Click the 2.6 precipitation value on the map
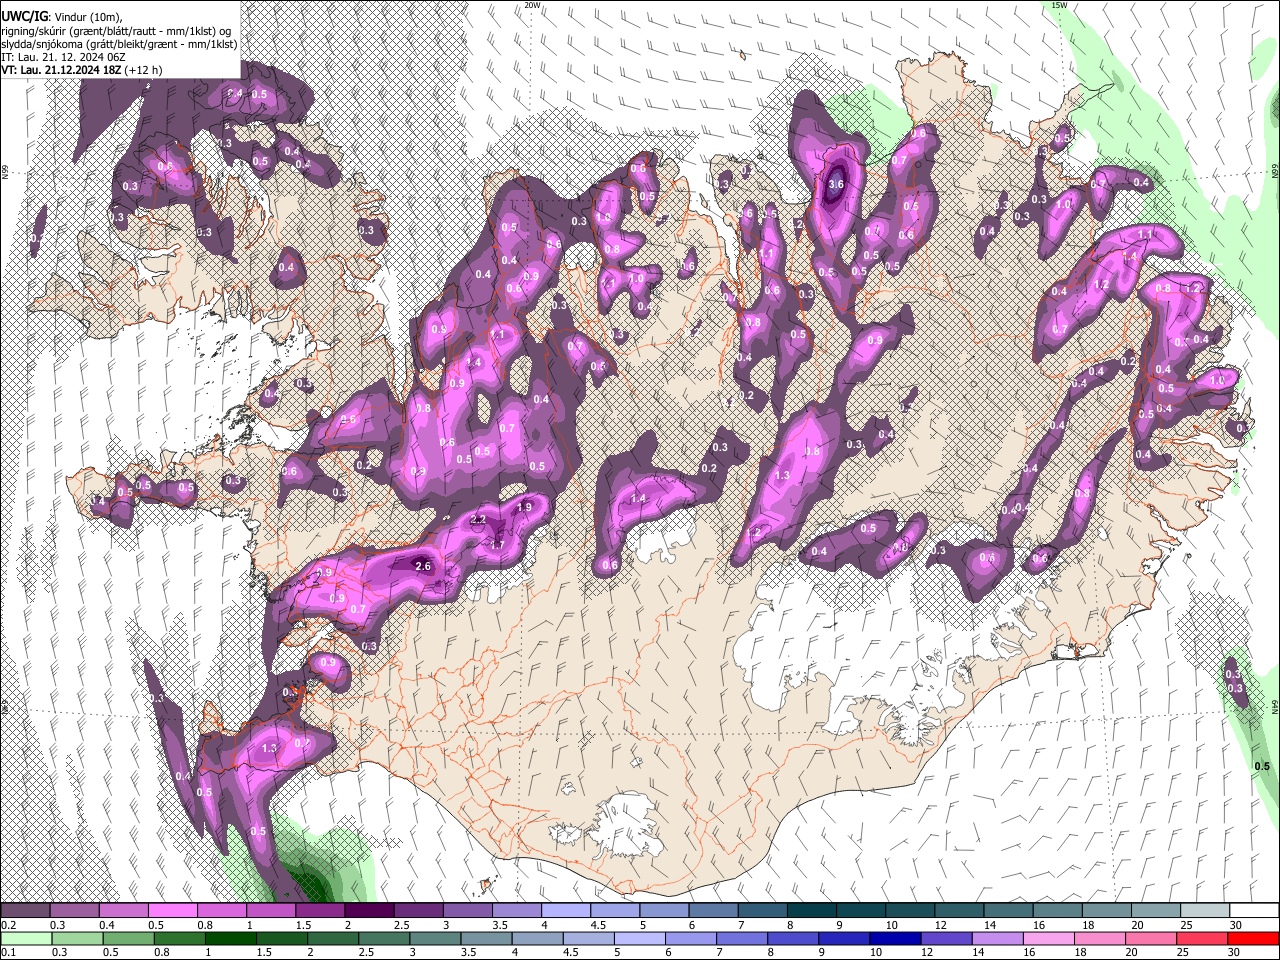Image resolution: width=1280 pixels, height=960 pixels. (422, 566)
